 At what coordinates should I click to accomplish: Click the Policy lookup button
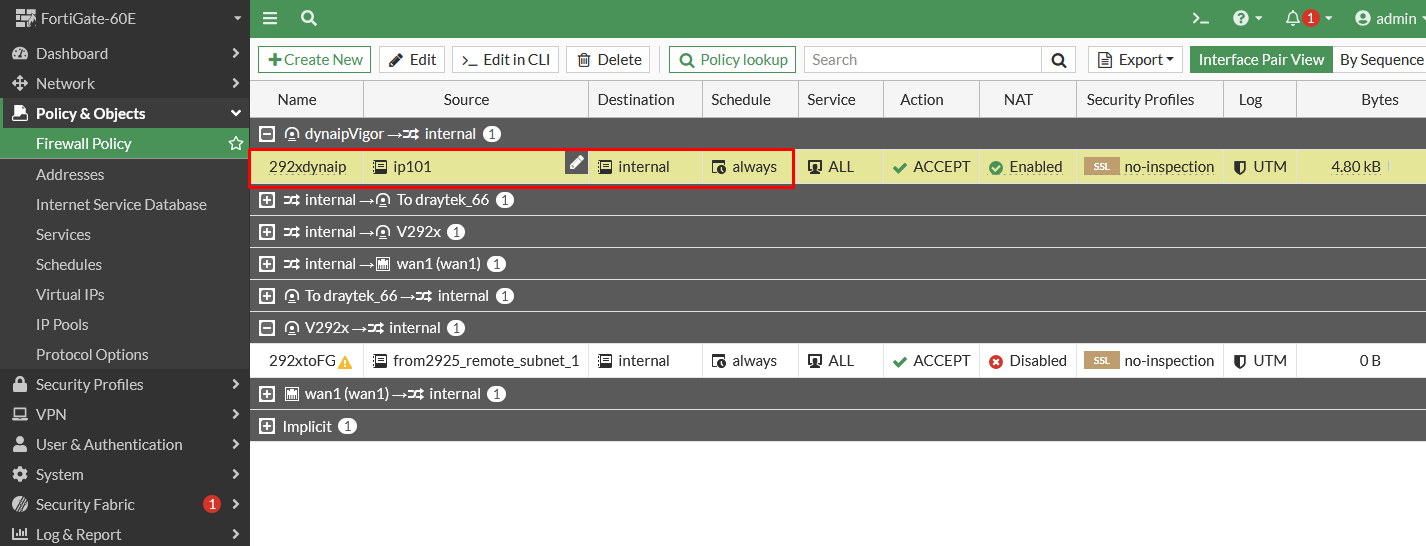coord(732,60)
